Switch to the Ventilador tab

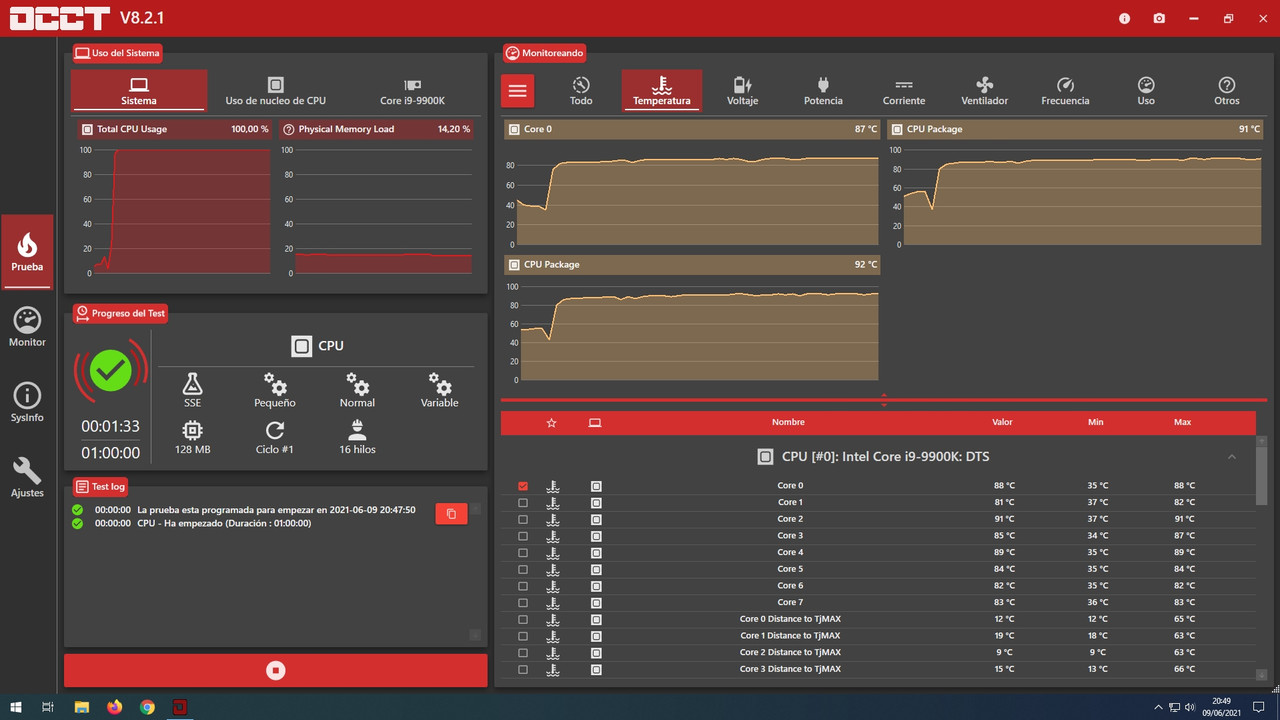pos(984,90)
